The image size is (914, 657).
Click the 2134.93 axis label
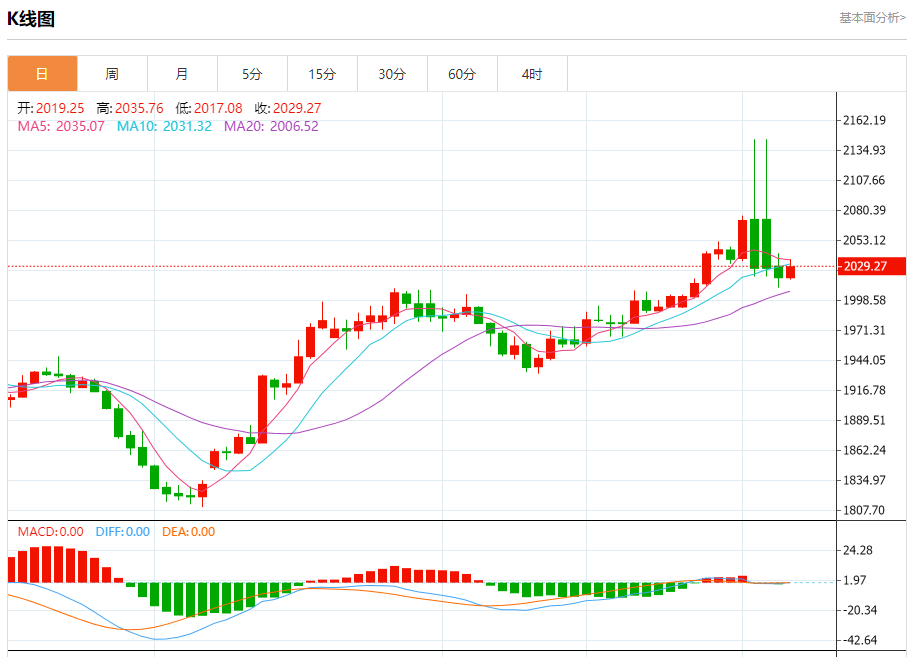[864, 150]
